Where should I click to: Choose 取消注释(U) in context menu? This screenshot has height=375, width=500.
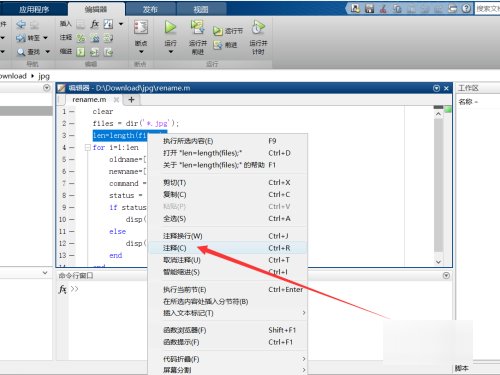227,260
